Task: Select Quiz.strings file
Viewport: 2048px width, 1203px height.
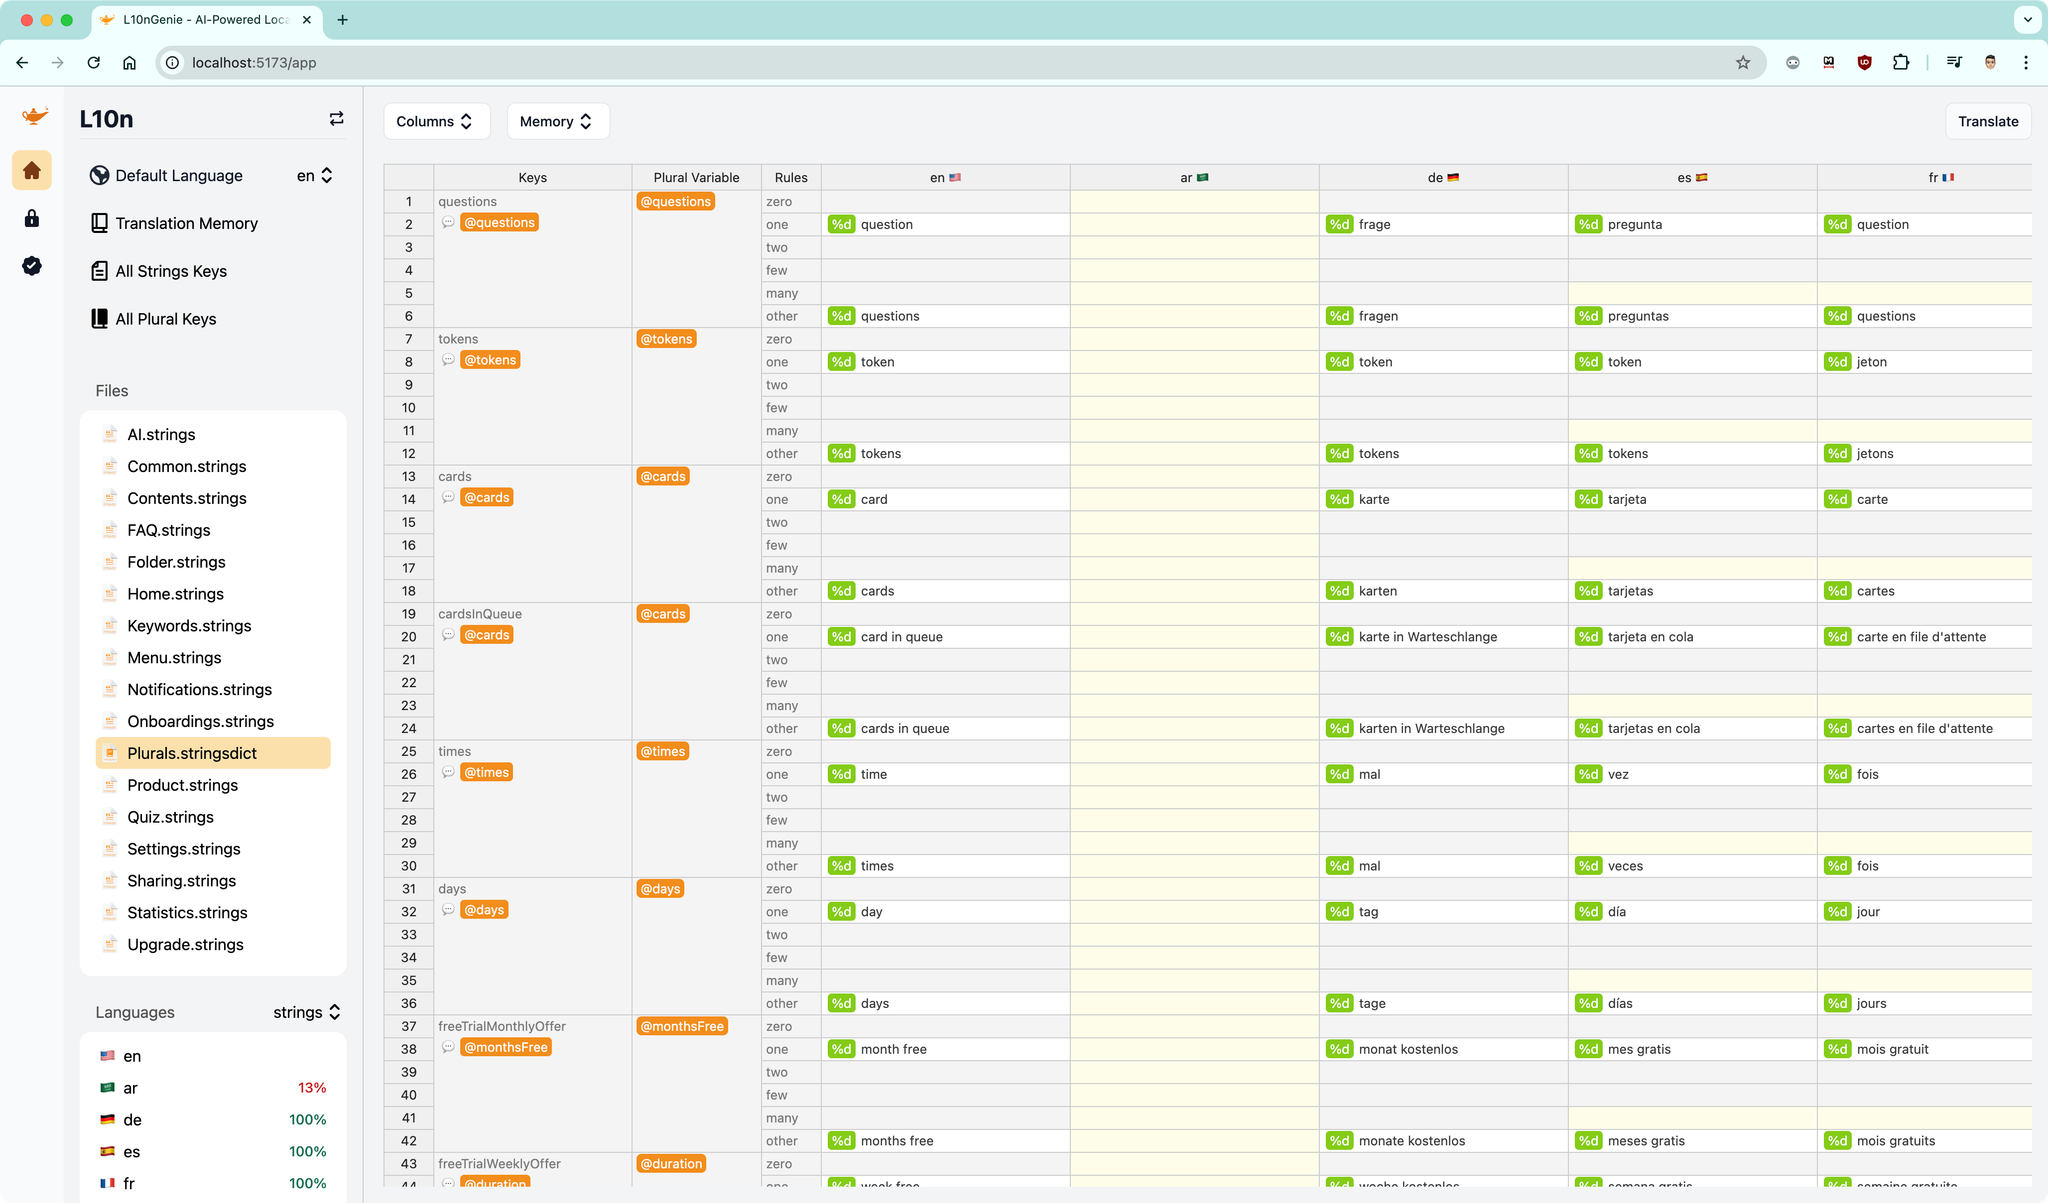Action: click(x=213, y=817)
